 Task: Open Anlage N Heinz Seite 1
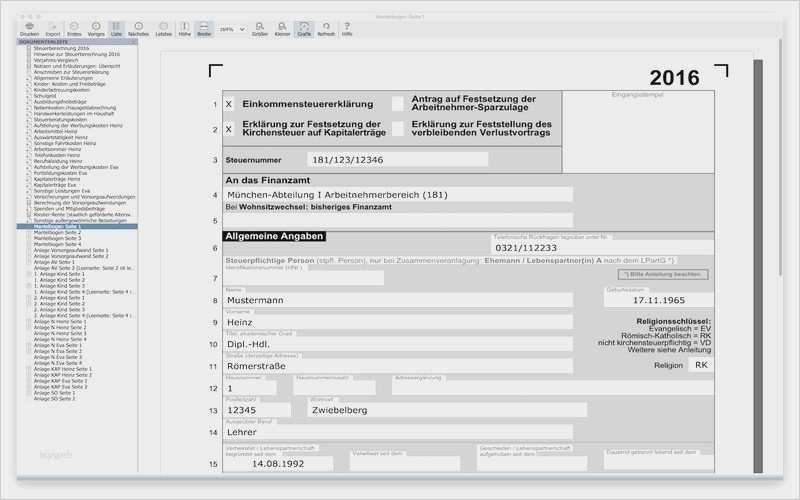(x=60, y=321)
